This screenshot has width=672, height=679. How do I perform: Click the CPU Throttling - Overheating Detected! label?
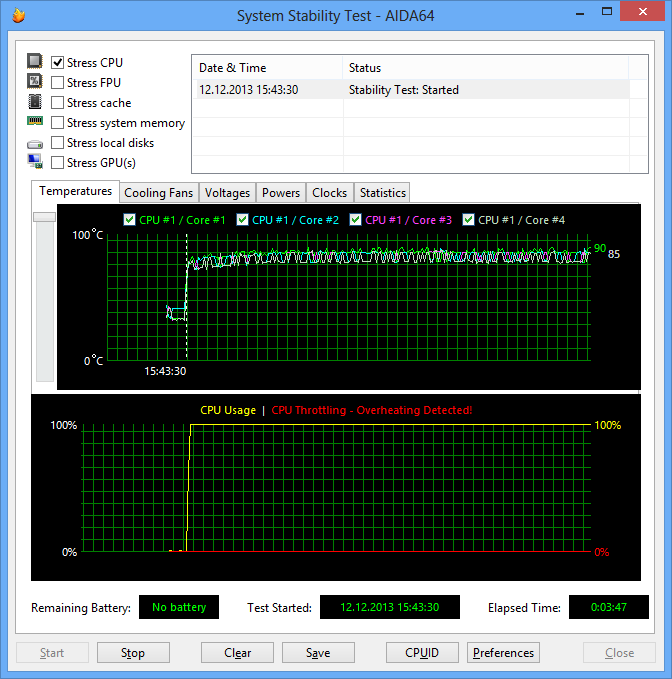click(372, 410)
